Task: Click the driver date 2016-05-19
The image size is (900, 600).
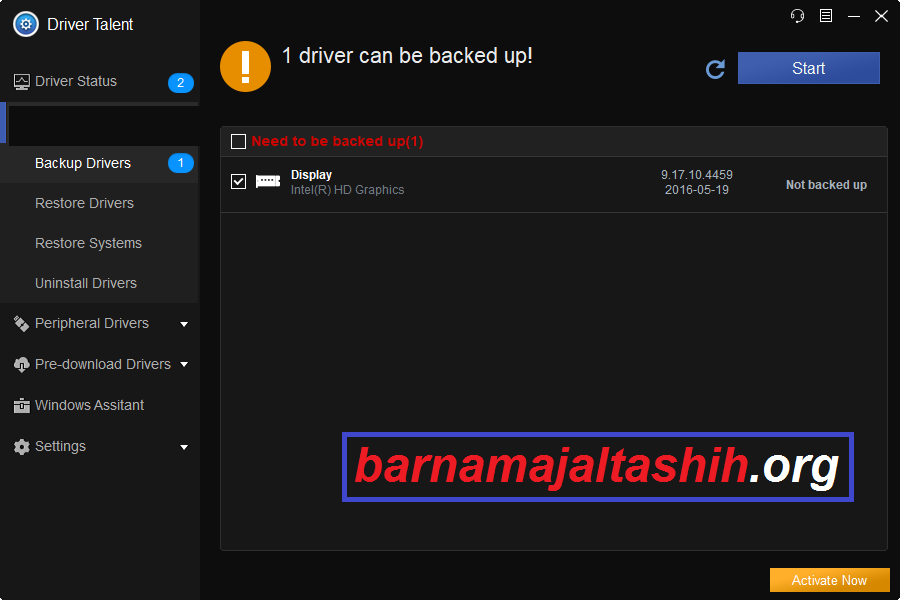Action: click(x=697, y=190)
